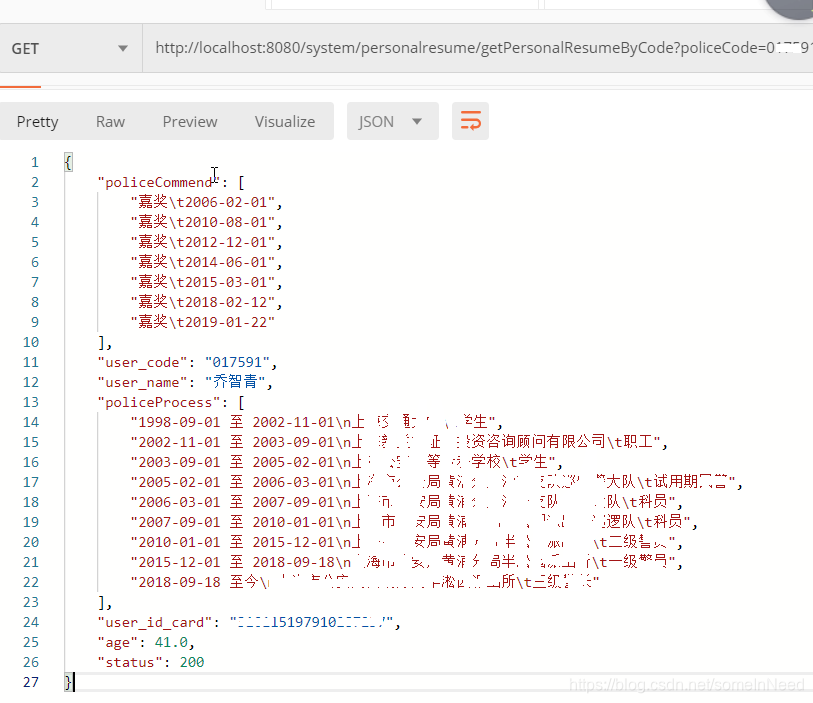The image size is (813, 703).
Task: Click the "policeProcess" key
Action: point(163,403)
